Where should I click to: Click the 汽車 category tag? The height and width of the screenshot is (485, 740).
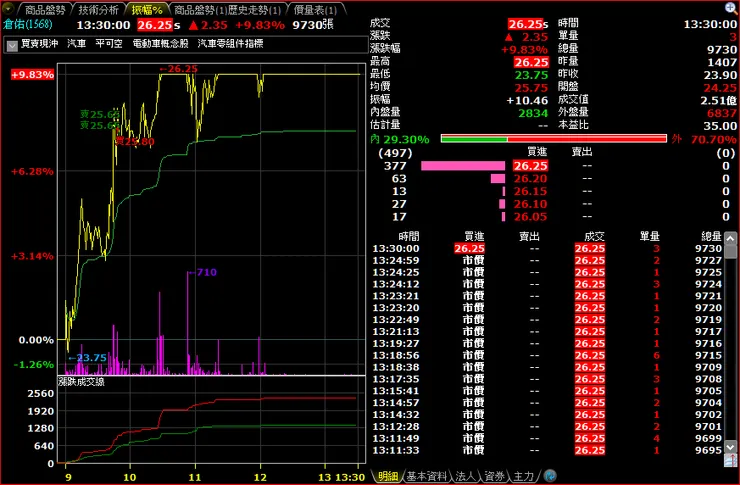(76, 43)
